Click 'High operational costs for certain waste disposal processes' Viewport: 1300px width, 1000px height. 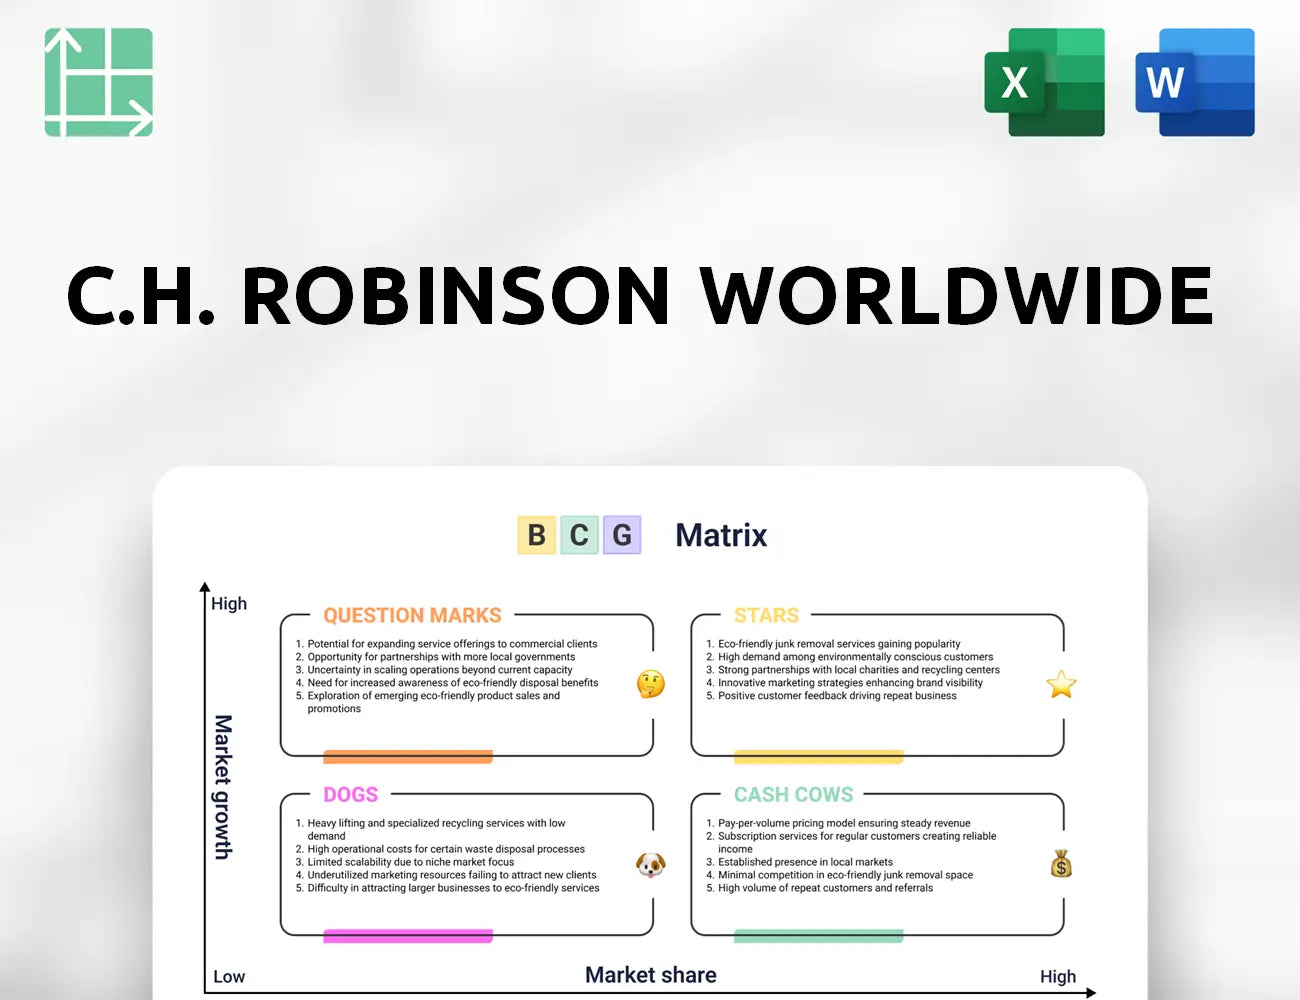click(x=446, y=849)
